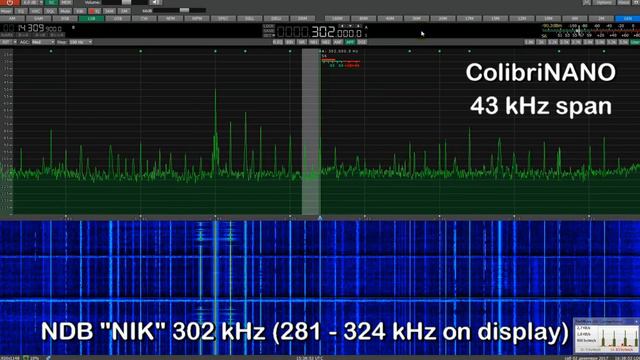Open the dropdown left of the AGC label
This screenshot has width=640, height=360.
(8, 42)
